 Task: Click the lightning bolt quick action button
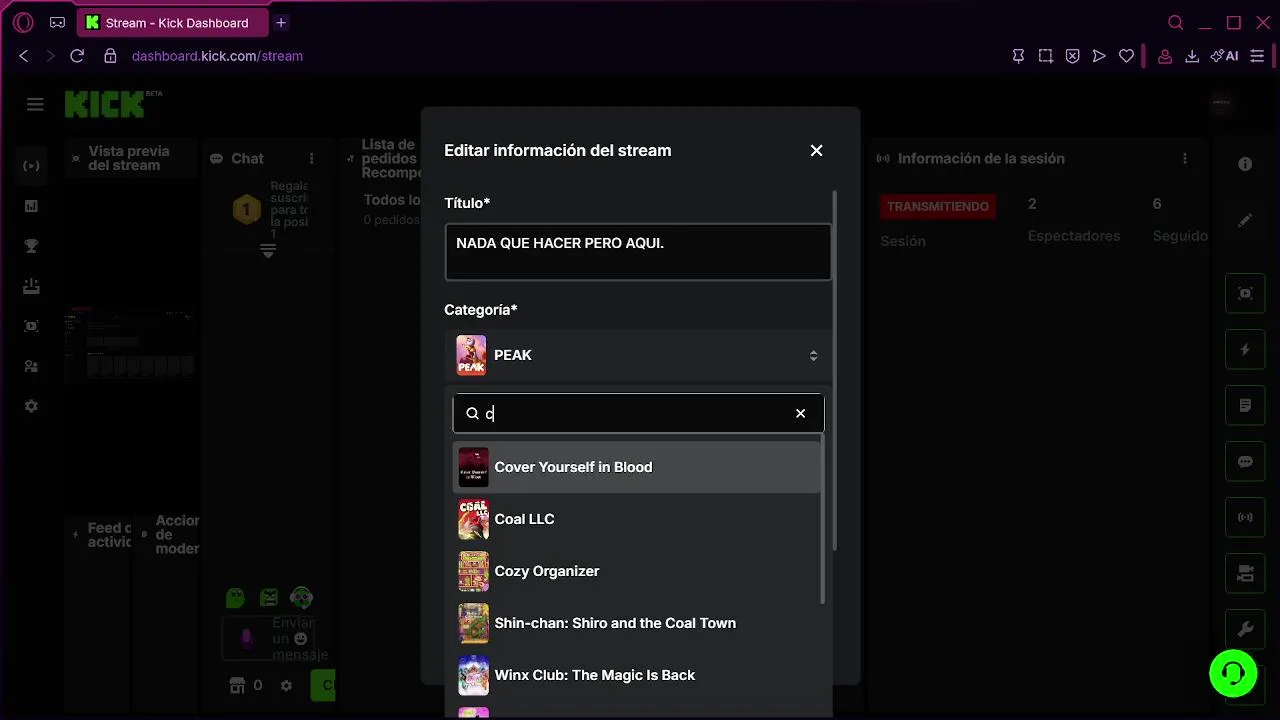(x=1245, y=349)
